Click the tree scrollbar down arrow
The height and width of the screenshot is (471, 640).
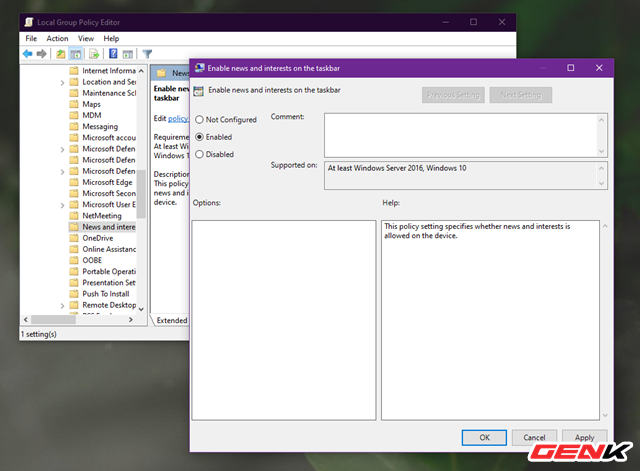pyautogui.click(x=141, y=309)
